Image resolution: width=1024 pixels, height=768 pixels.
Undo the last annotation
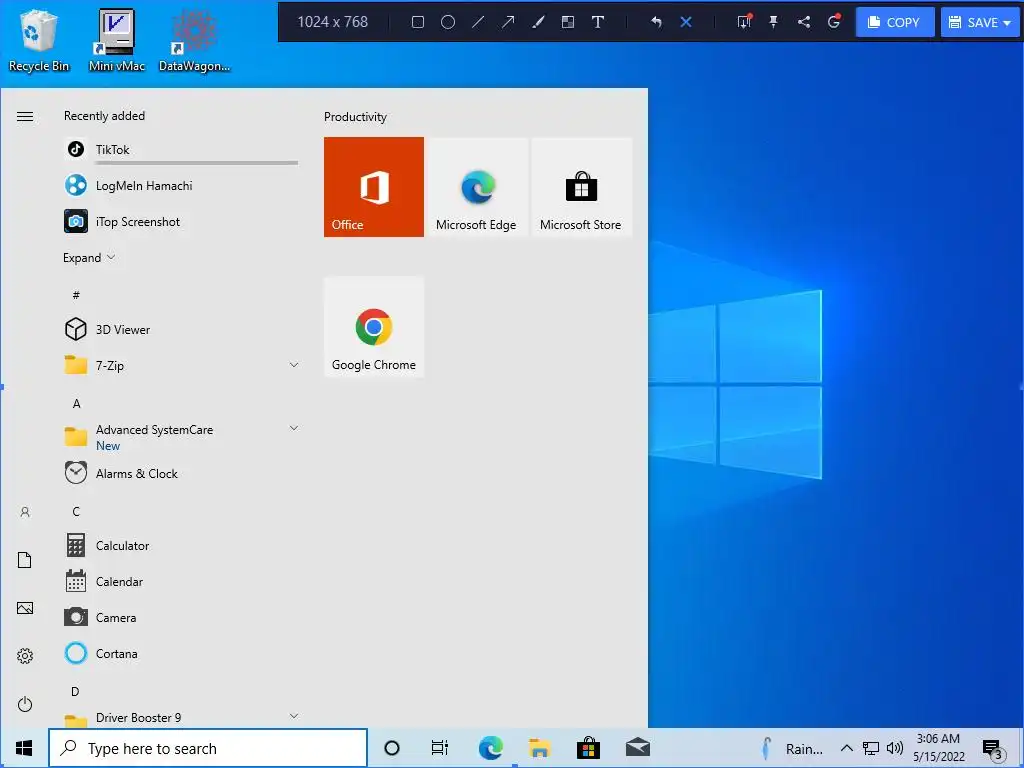[x=656, y=22]
